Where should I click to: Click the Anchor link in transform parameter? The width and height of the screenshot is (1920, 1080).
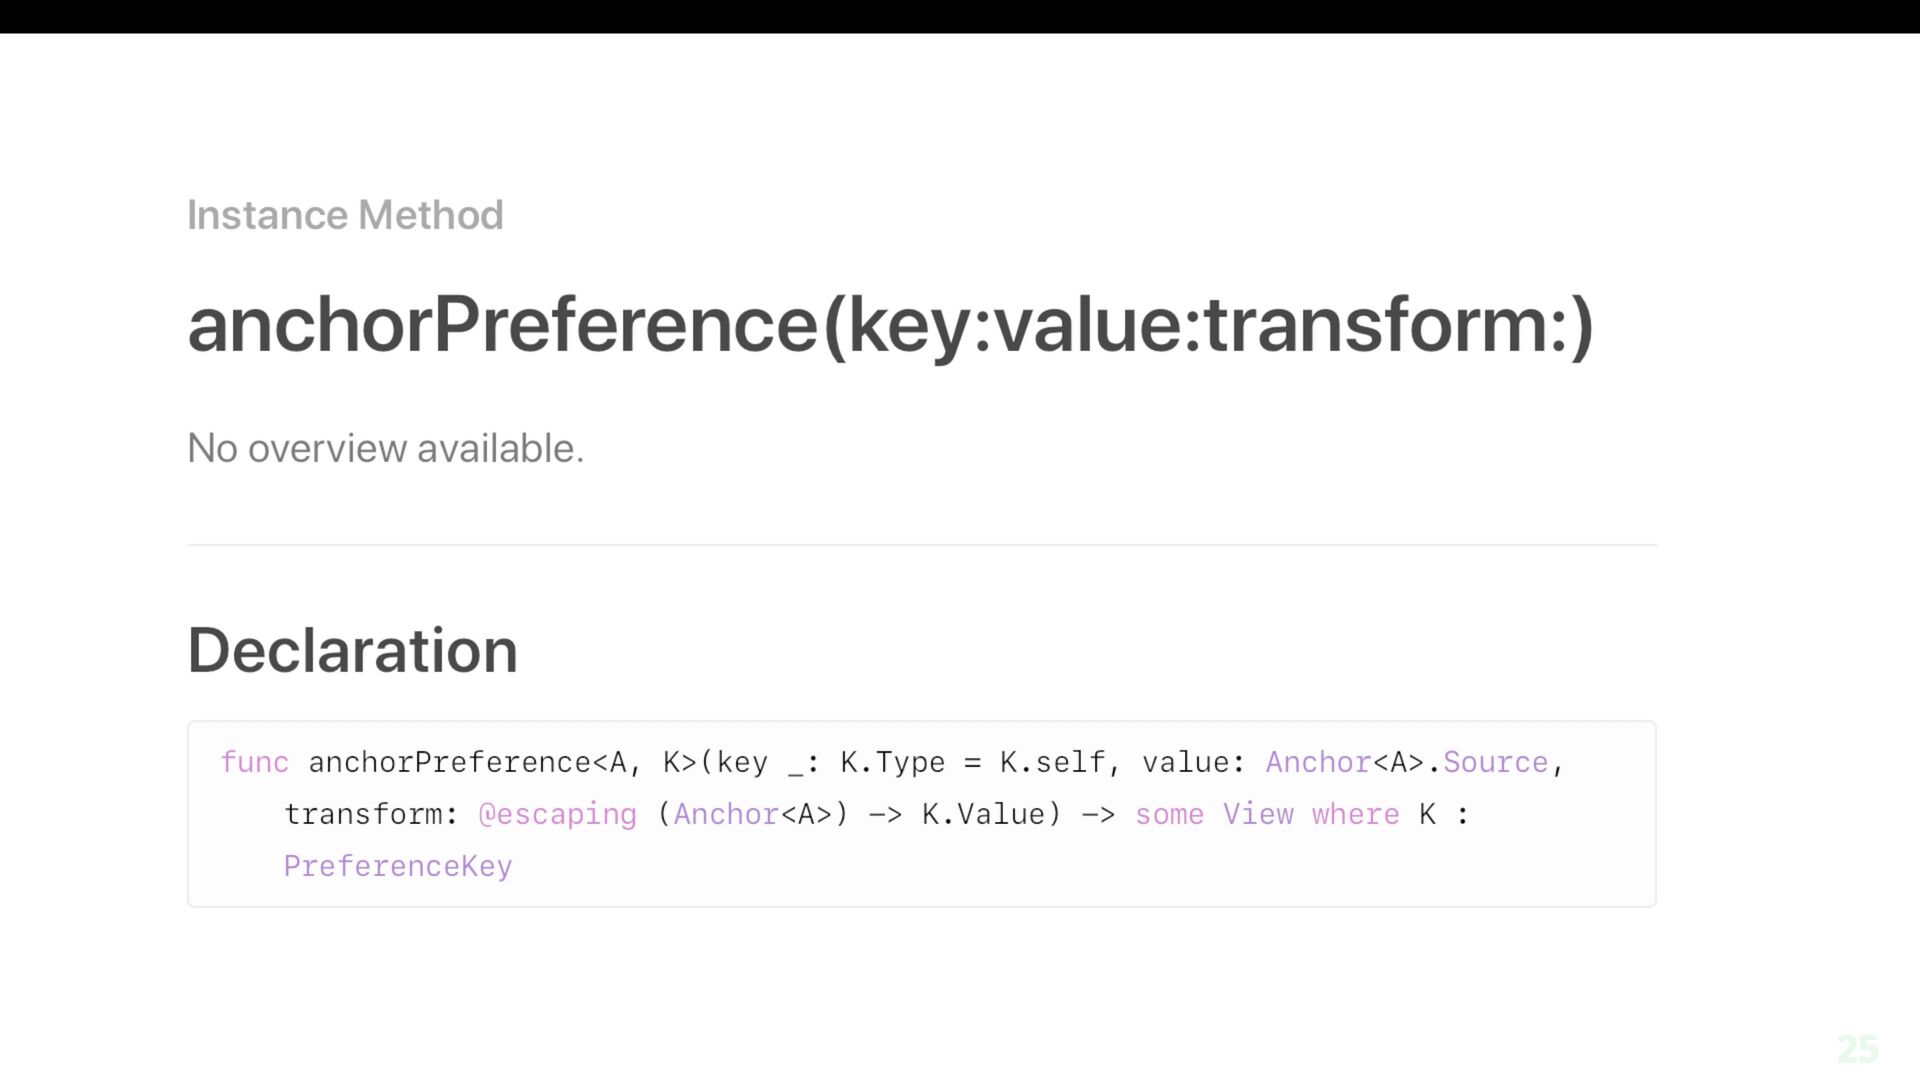[x=726, y=814]
